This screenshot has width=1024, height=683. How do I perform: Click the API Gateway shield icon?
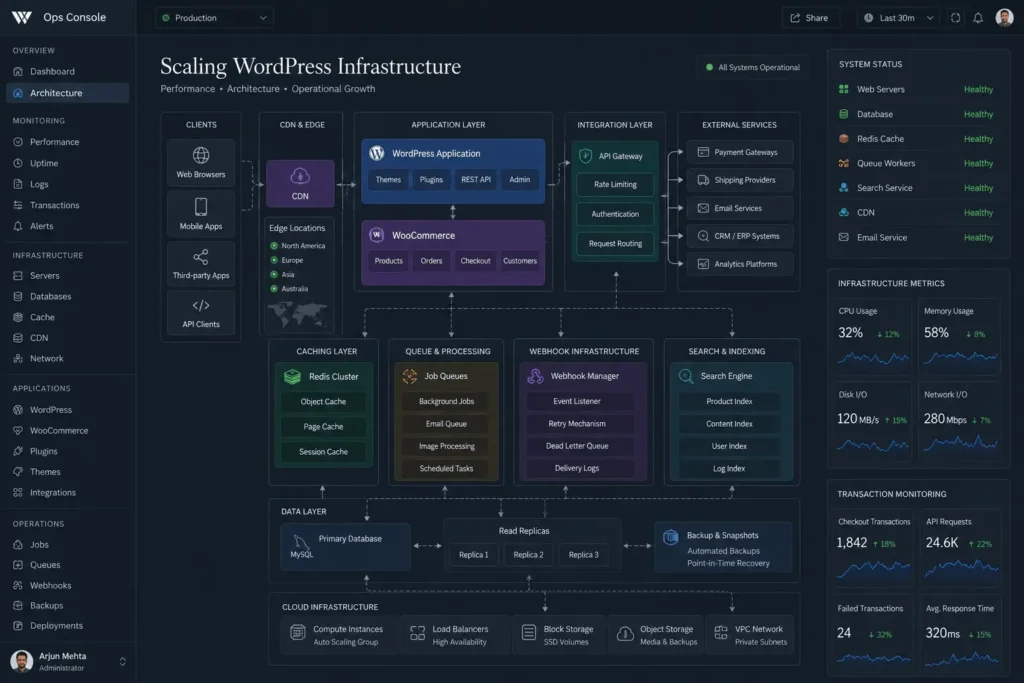[585, 156]
